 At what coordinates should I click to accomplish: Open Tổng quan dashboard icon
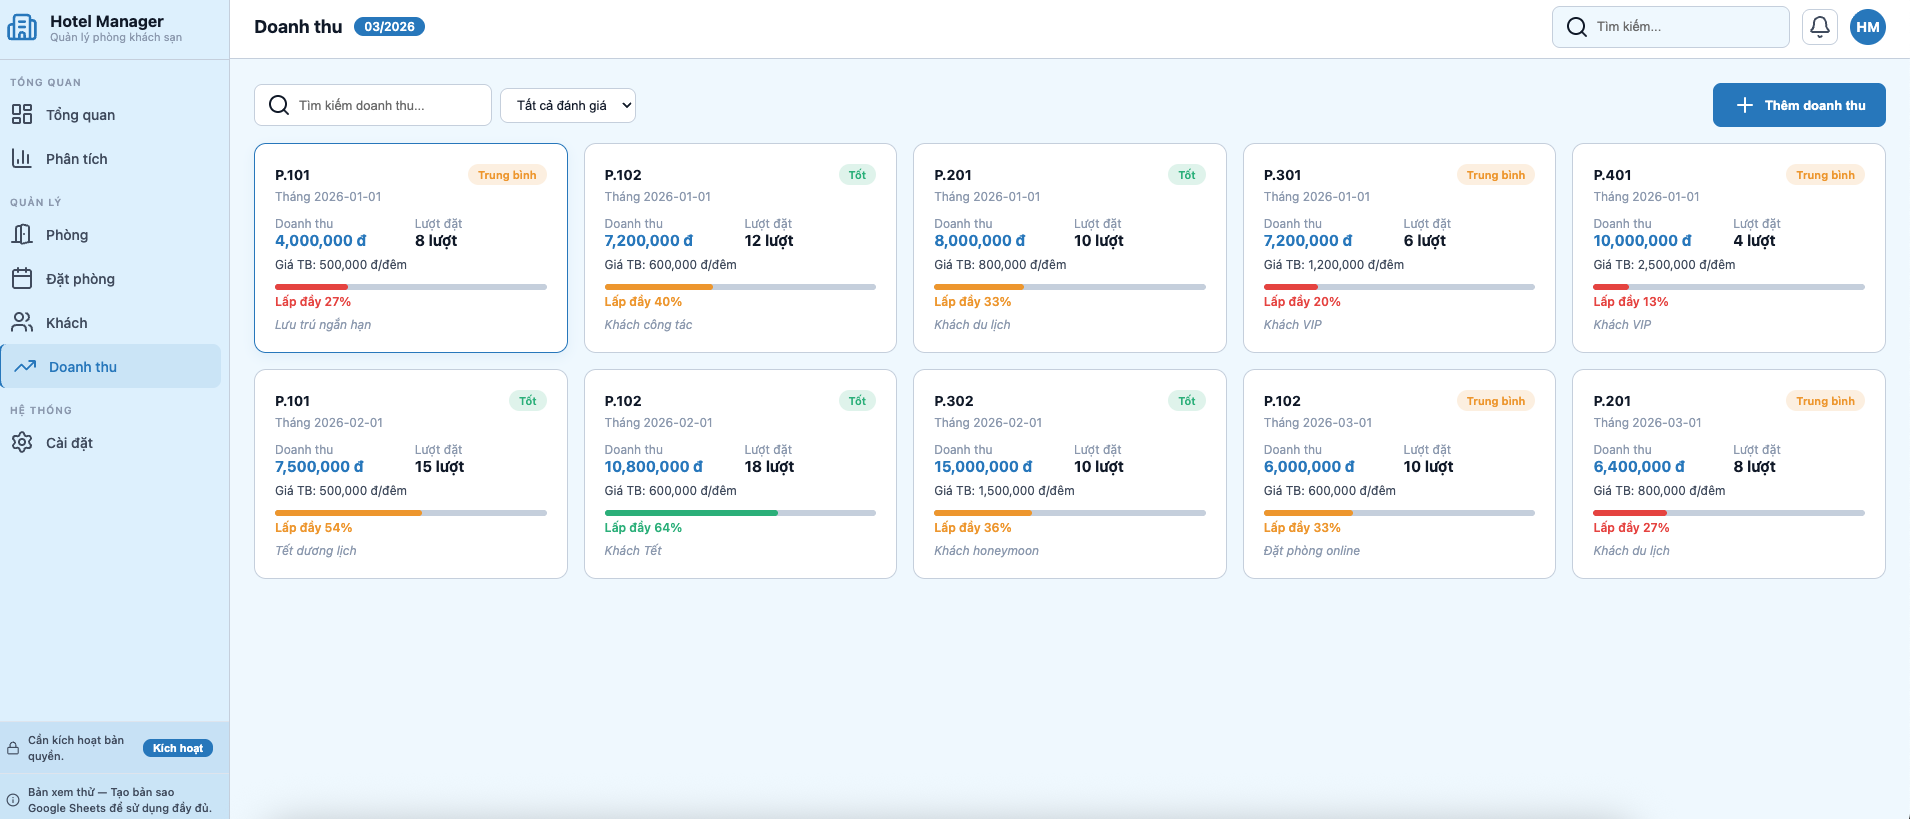tap(22, 115)
